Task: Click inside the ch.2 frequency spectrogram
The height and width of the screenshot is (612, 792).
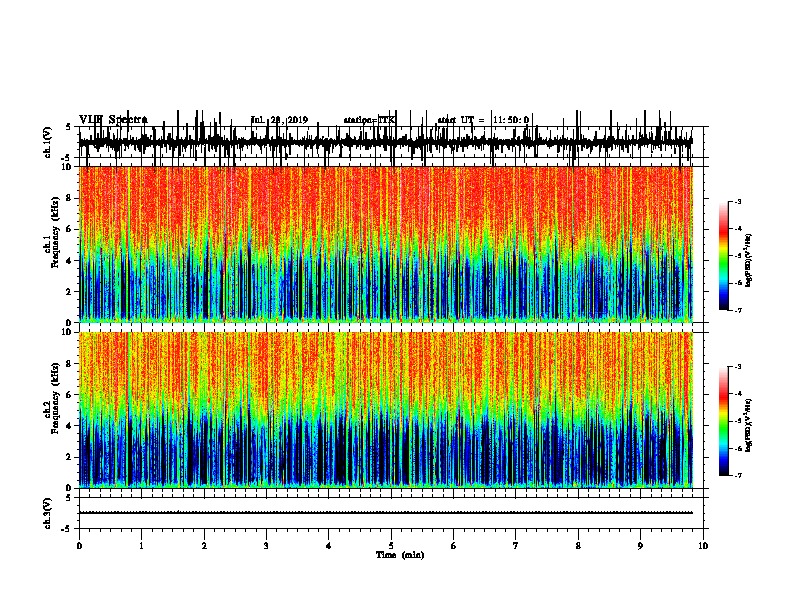Action: coord(385,410)
